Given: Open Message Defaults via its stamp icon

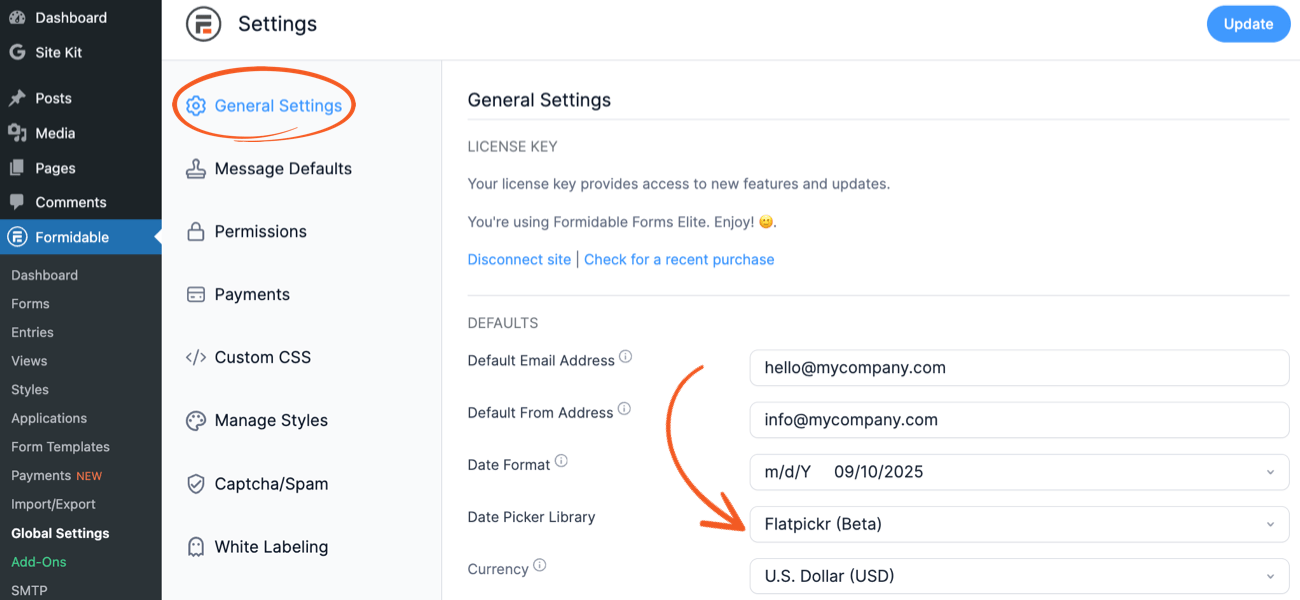Looking at the screenshot, I should pyautogui.click(x=195, y=168).
